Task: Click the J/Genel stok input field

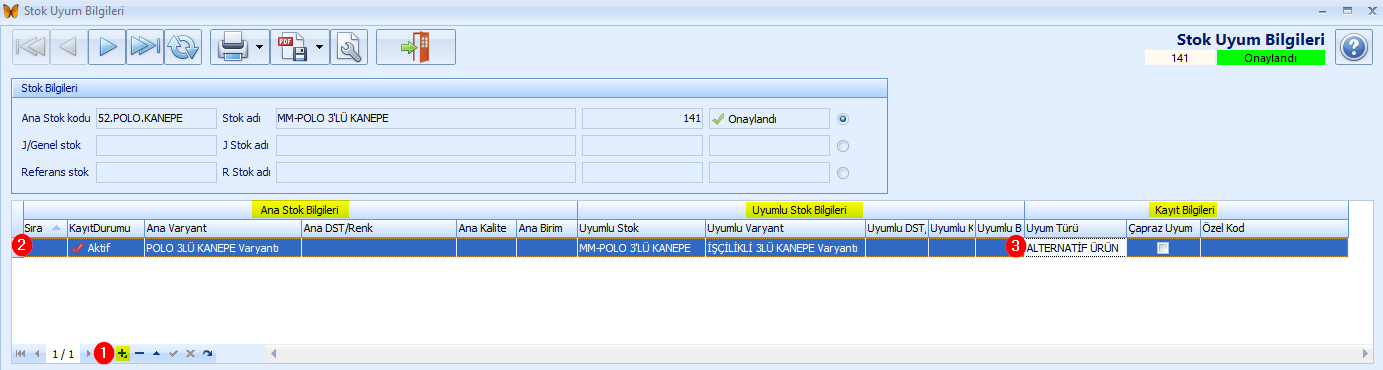Action: click(155, 145)
